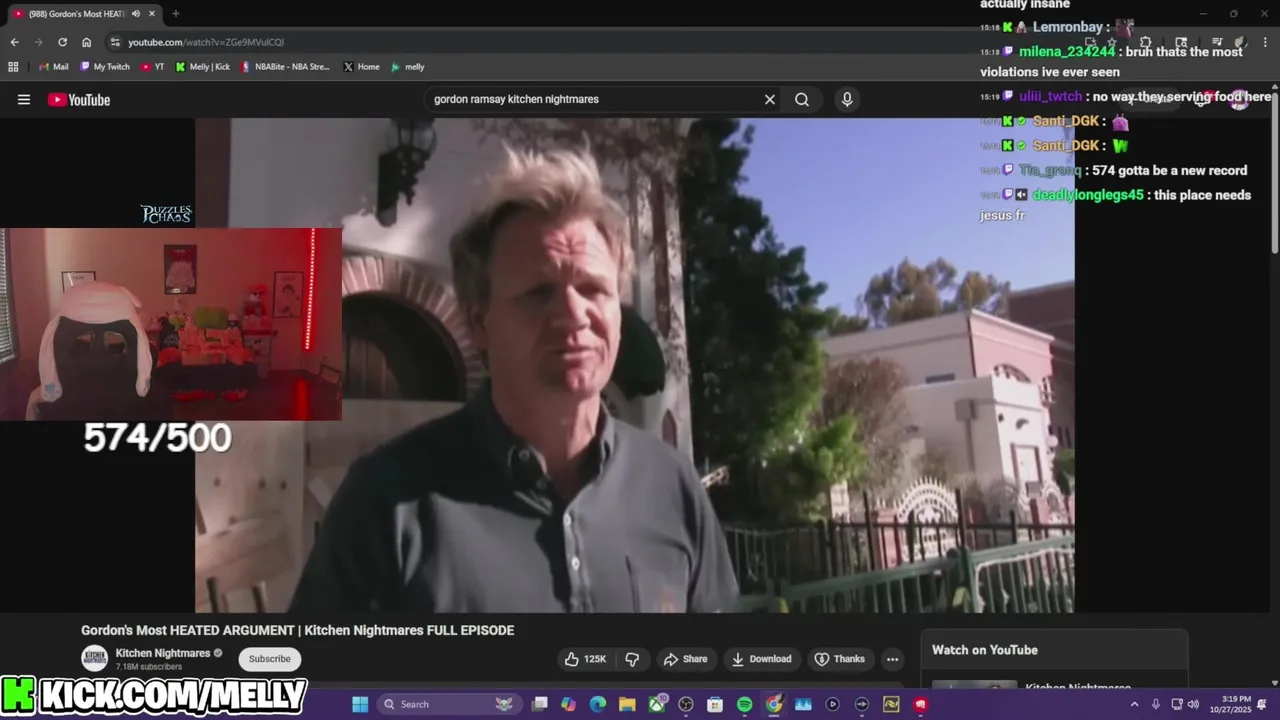Like the video with the 125K thumbs-up

pyautogui.click(x=585, y=659)
